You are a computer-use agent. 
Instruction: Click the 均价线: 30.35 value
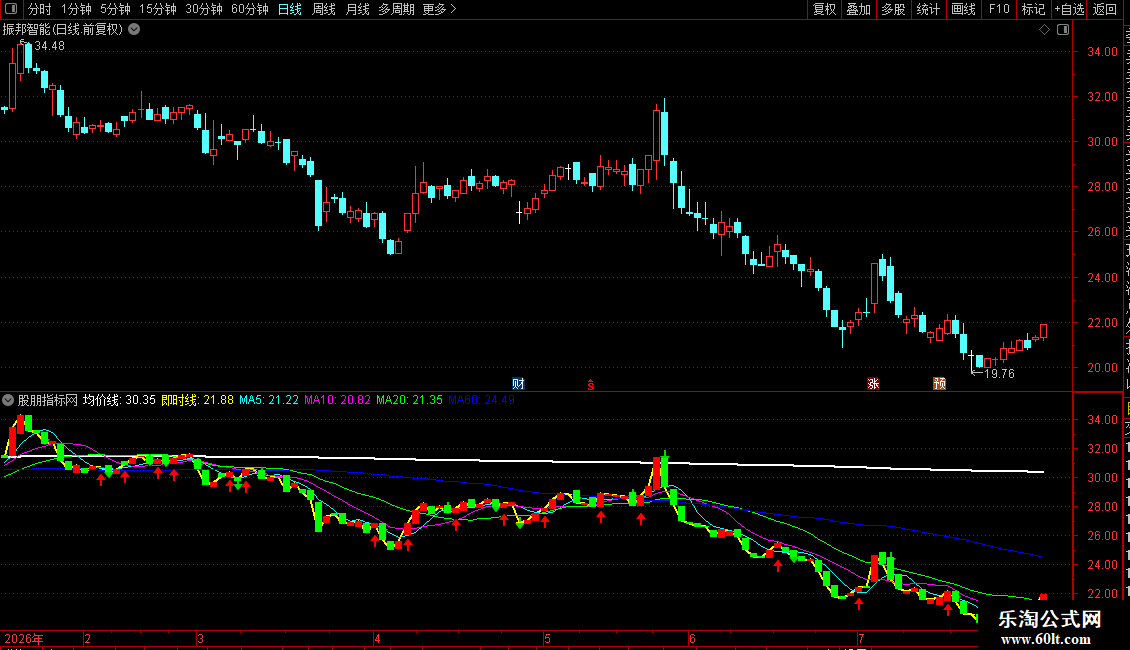coord(119,400)
